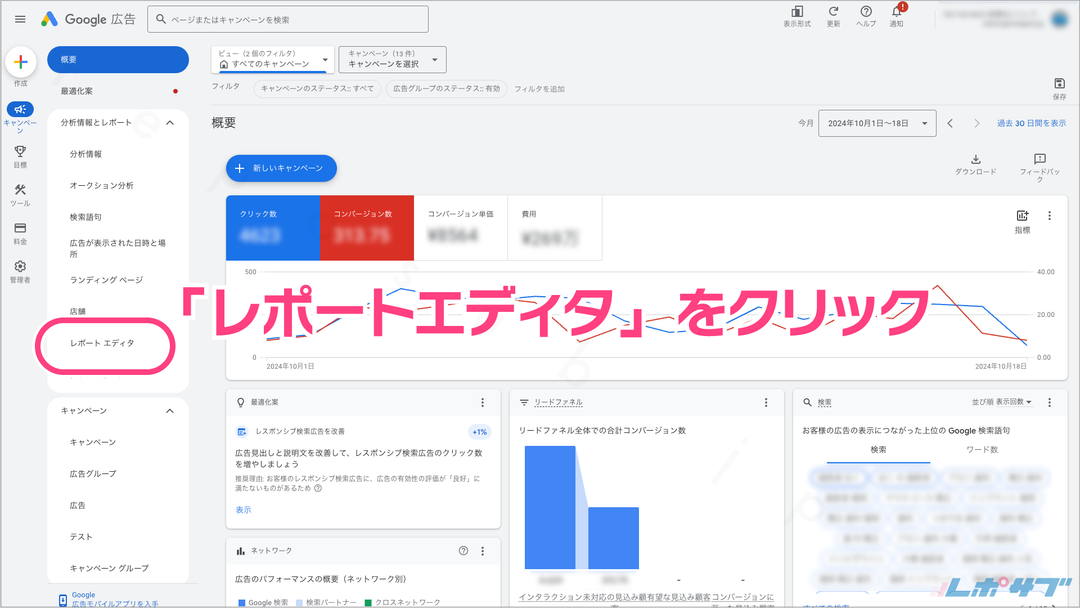Select the コンバージョン単価 metric tile
Image resolution: width=1080 pixels, height=608 pixels.
coord(461,228)
